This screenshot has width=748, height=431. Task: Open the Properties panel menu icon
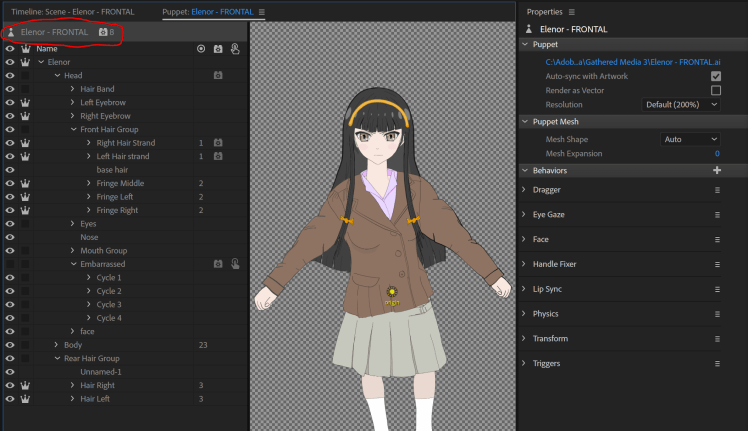coord(573,11)
